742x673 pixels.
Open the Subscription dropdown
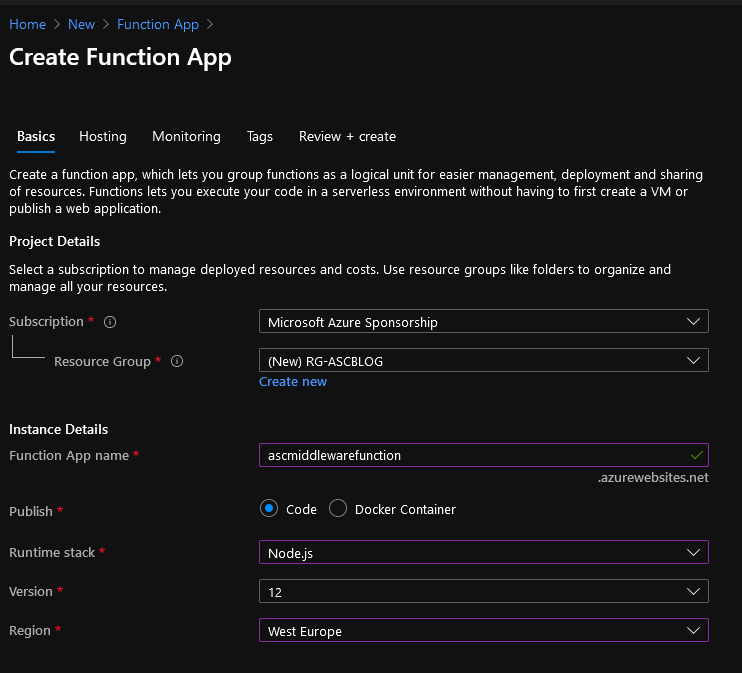coord(483,322)
